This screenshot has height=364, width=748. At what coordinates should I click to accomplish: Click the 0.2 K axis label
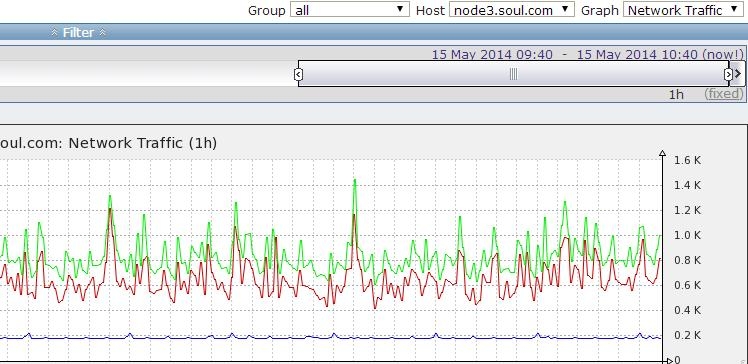[687, 335]
